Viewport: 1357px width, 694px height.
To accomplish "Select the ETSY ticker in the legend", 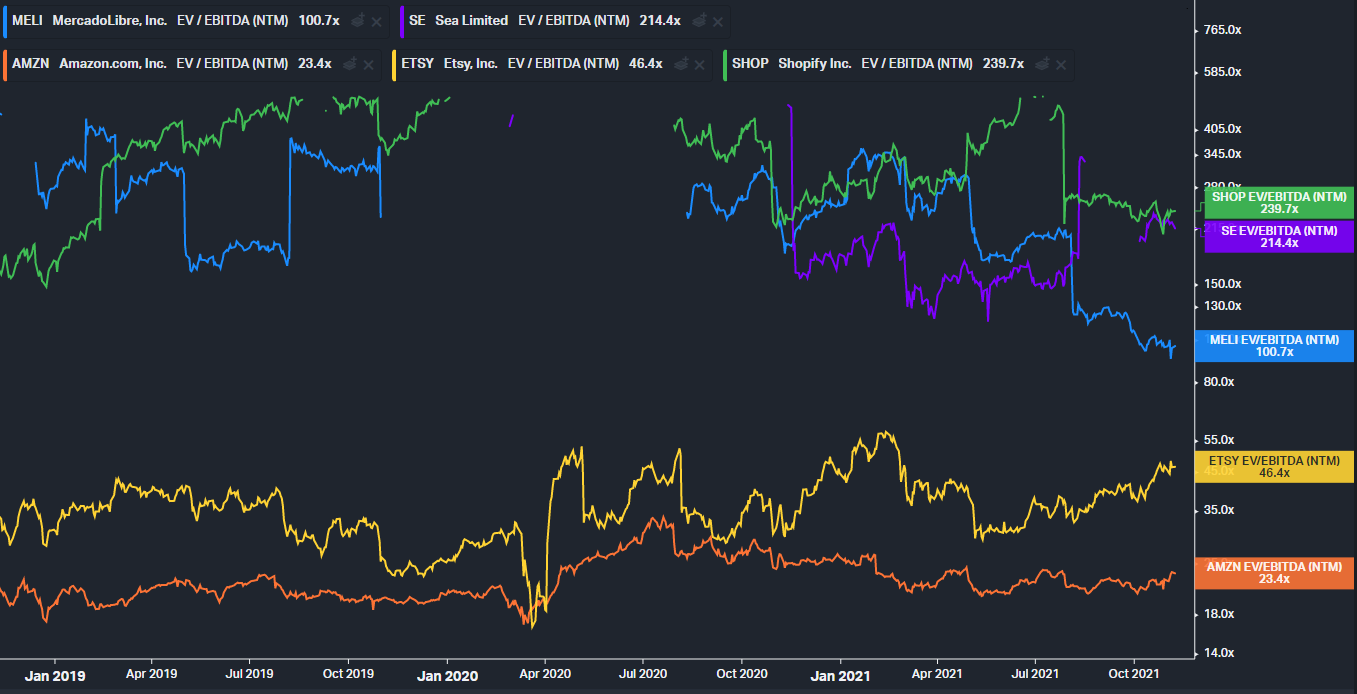I will pyautogui.click(x=417, y=63).
